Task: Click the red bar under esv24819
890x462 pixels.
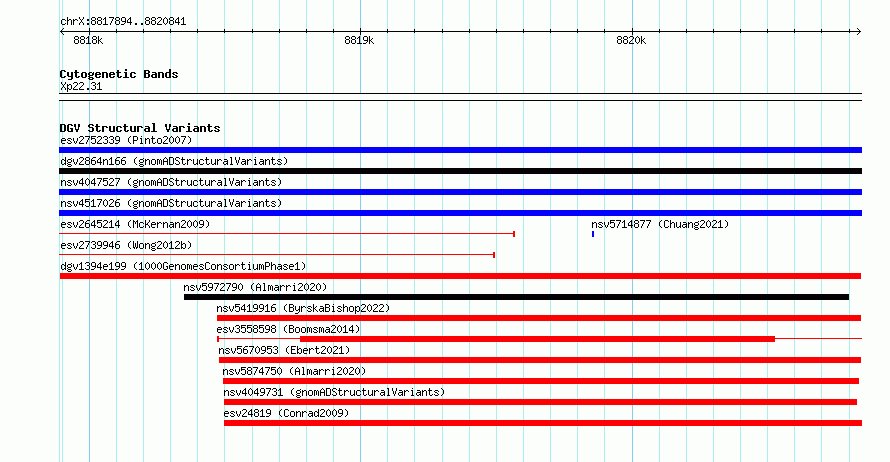Action: (543, 423)
